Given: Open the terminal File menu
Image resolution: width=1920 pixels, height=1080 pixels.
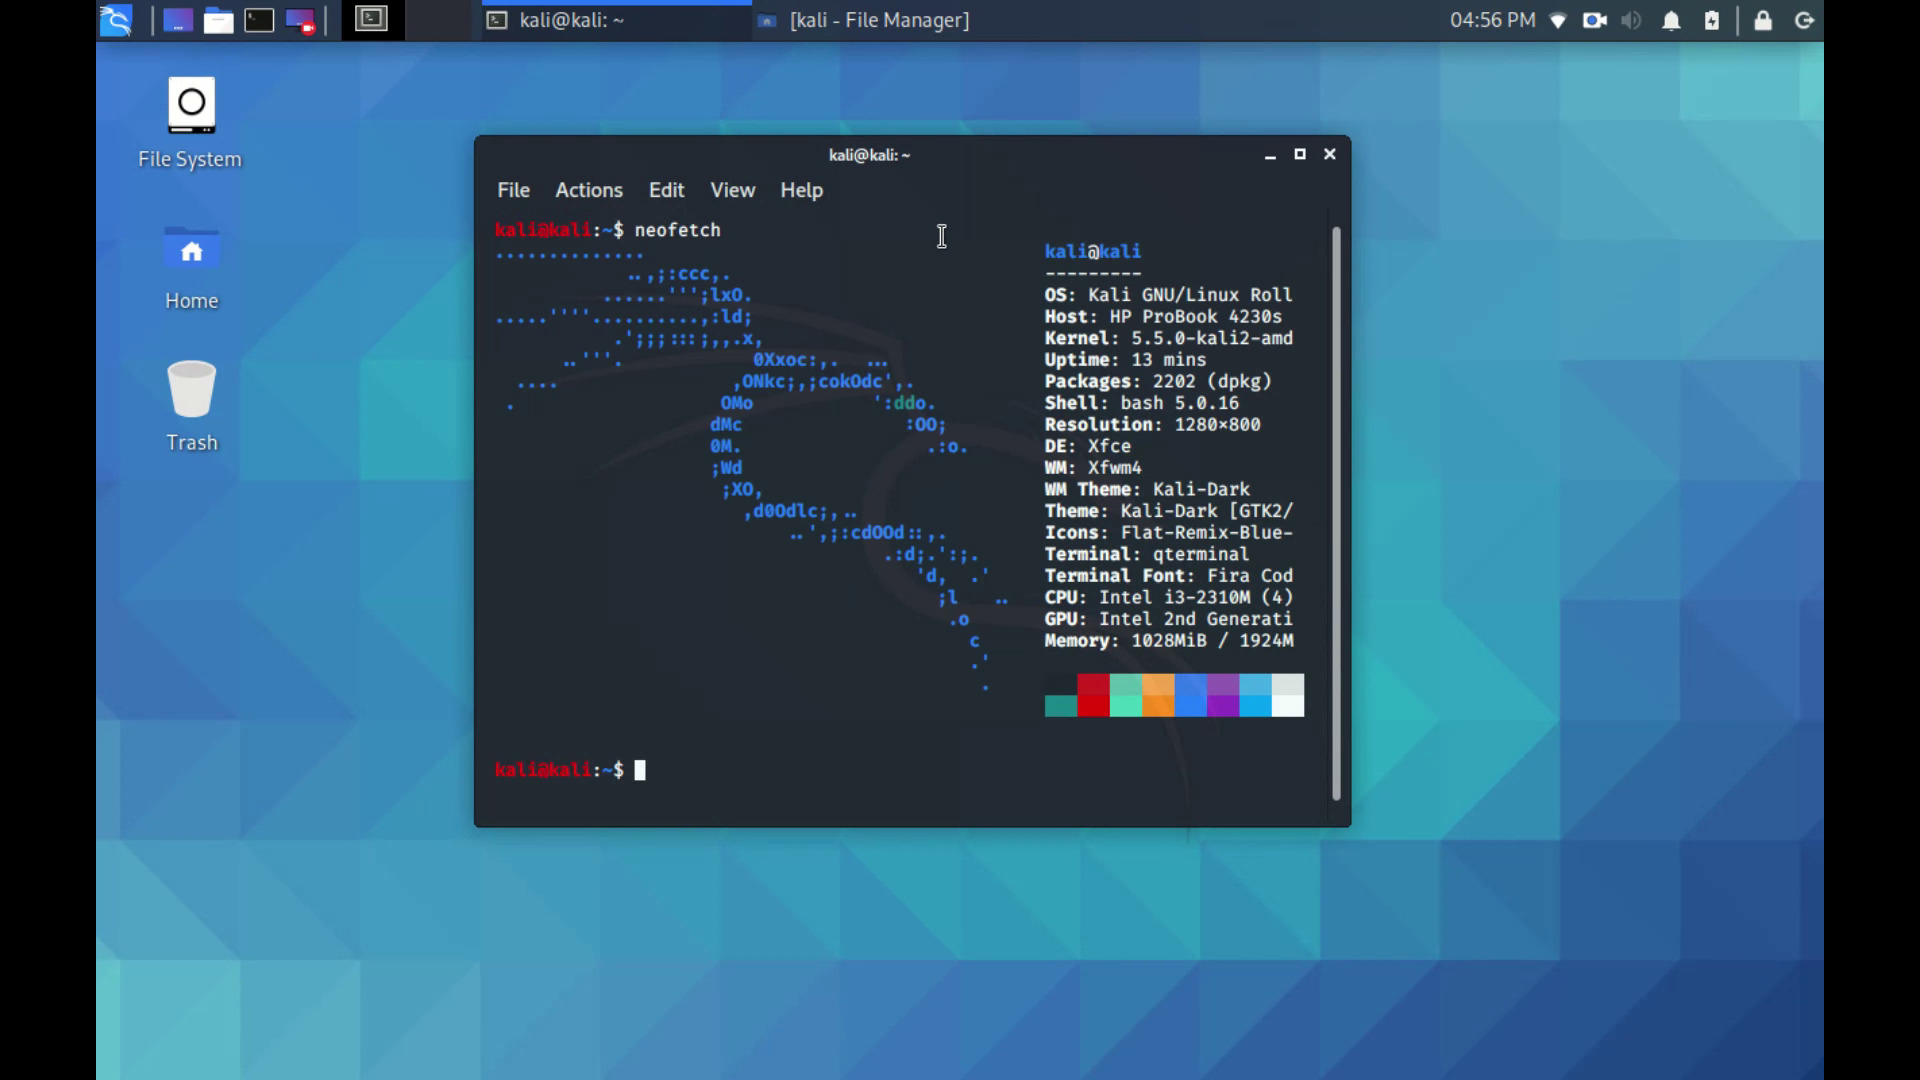Looking at the screenshot, I should click(x=513, y=190).
